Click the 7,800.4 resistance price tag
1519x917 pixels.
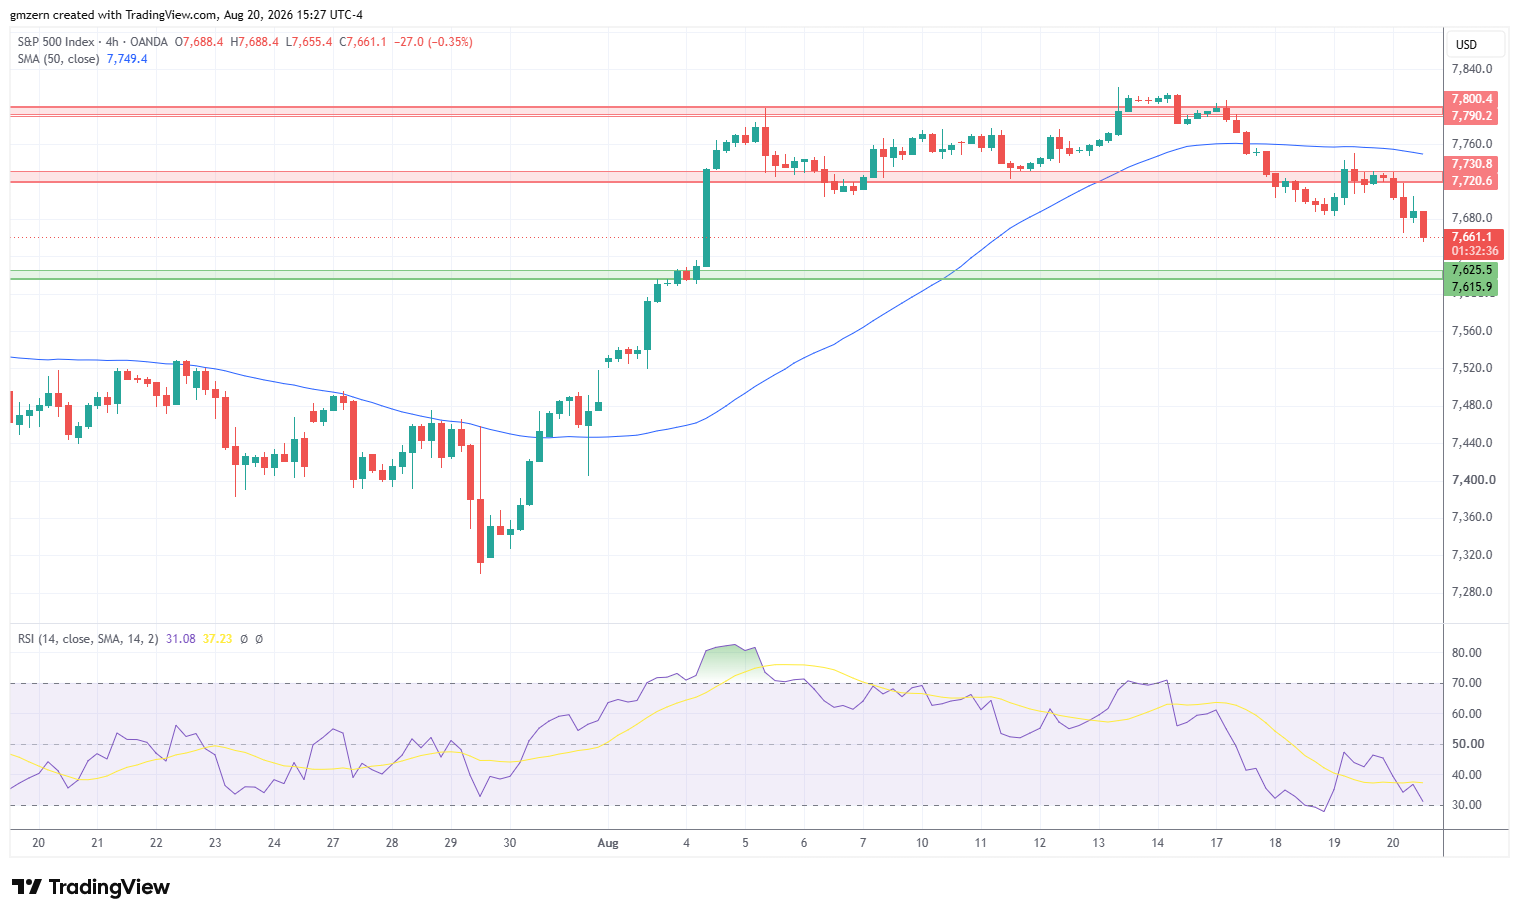[1472, 99]
